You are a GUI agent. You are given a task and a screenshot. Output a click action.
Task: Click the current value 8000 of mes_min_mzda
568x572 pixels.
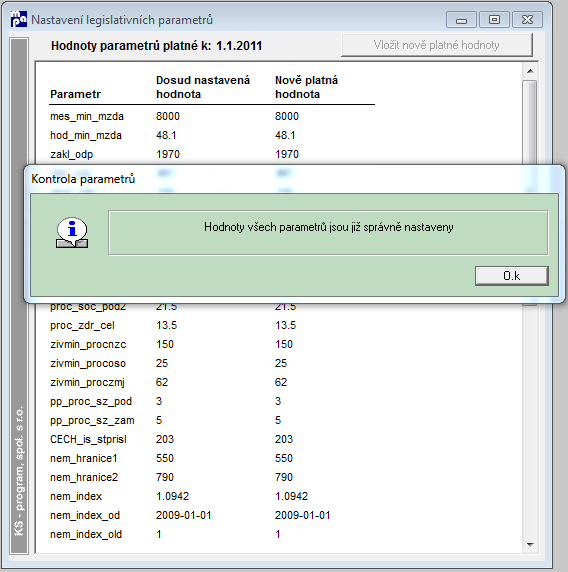pos(168,116)
